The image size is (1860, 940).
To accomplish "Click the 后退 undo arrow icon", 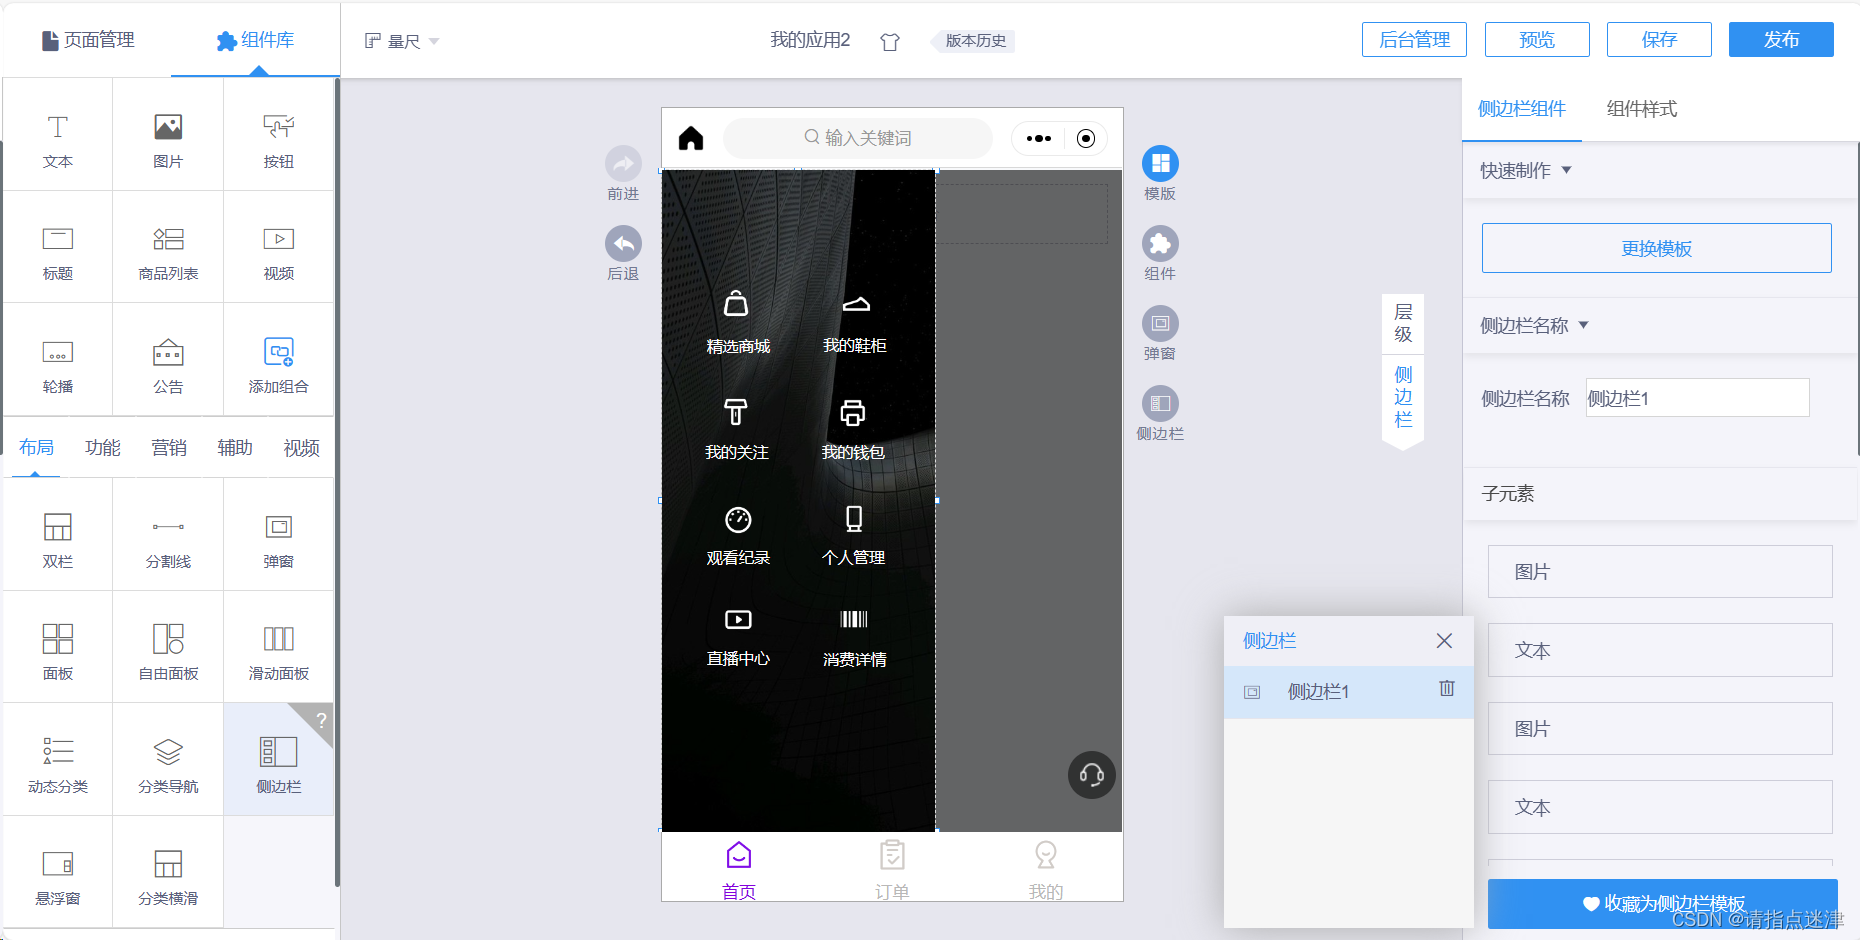I will [x=623, y=244].
